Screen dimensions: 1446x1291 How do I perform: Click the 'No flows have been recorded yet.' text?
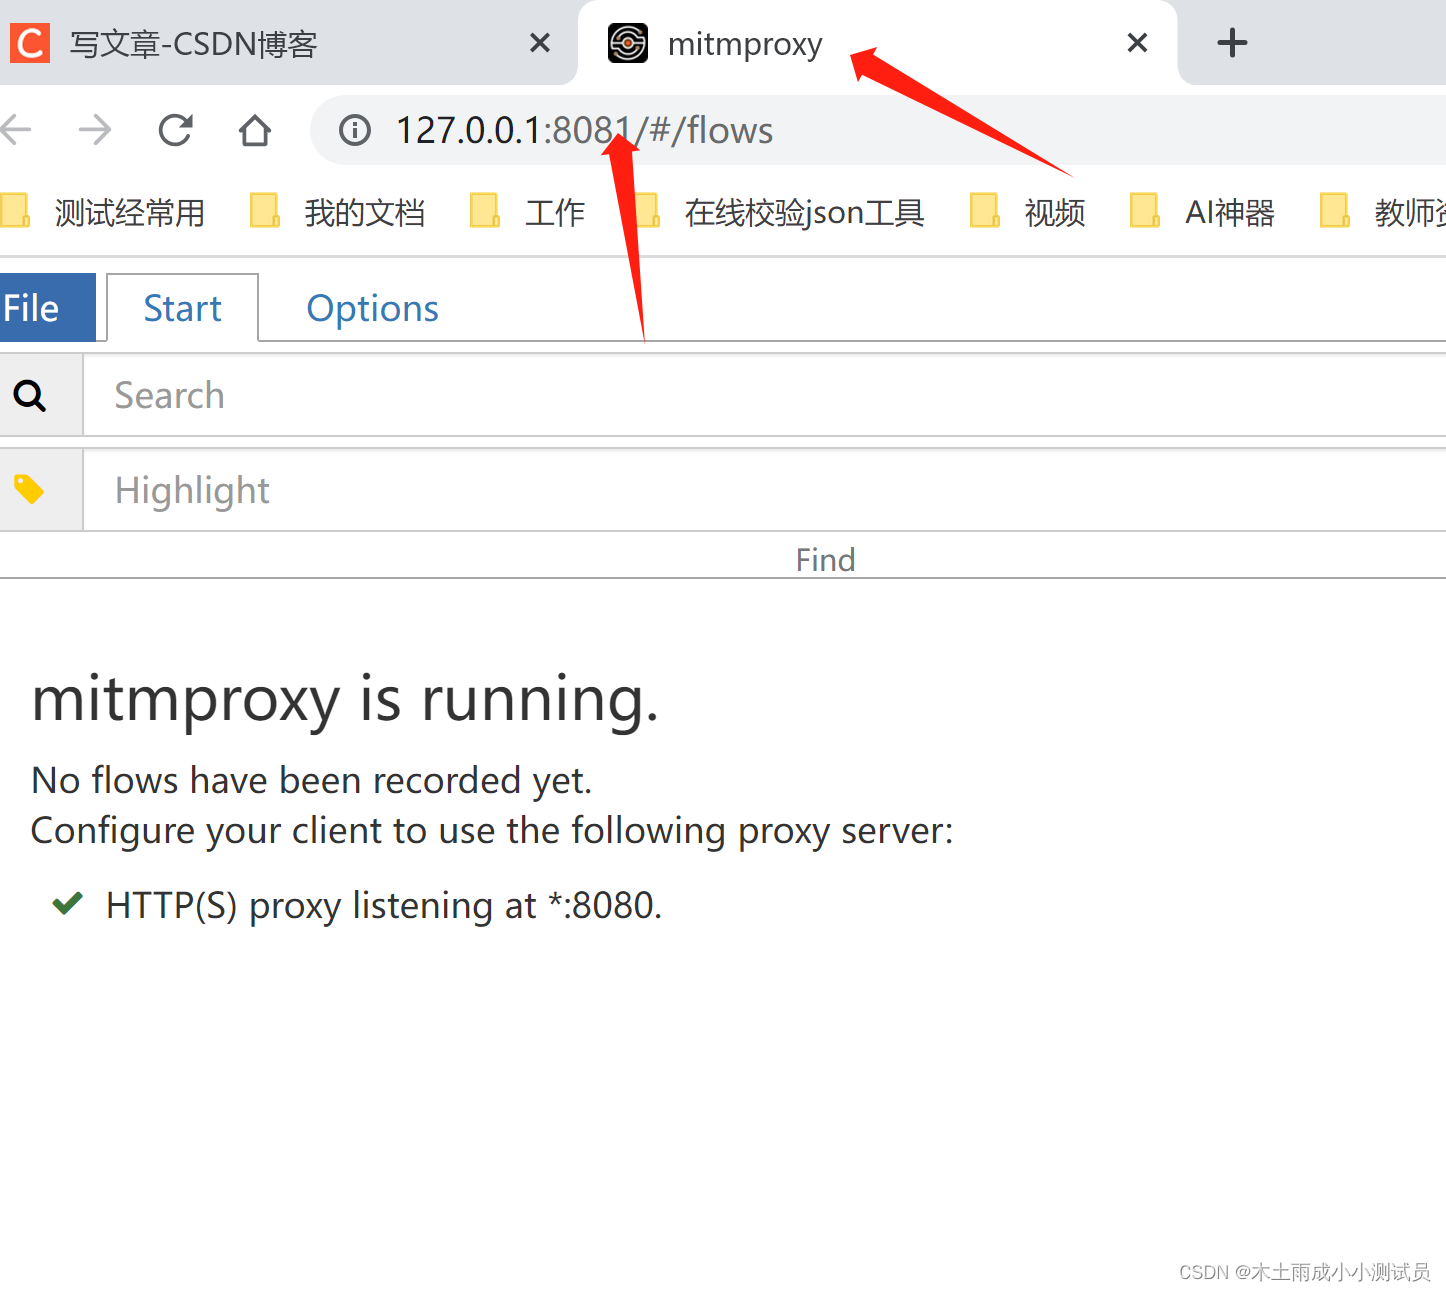coord(312,780)
